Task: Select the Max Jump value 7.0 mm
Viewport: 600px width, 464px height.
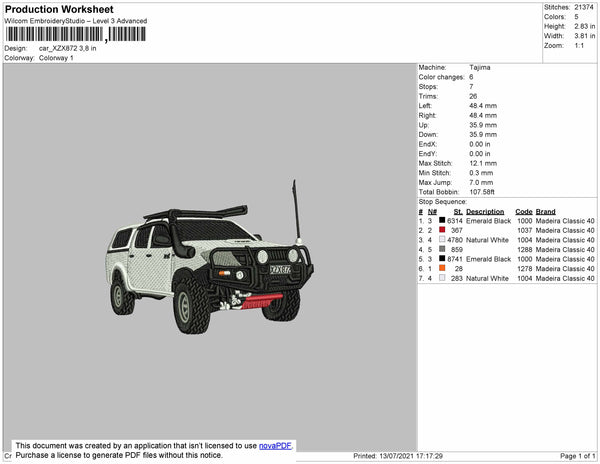Action: pyautogui.click(x=481, y=182)
